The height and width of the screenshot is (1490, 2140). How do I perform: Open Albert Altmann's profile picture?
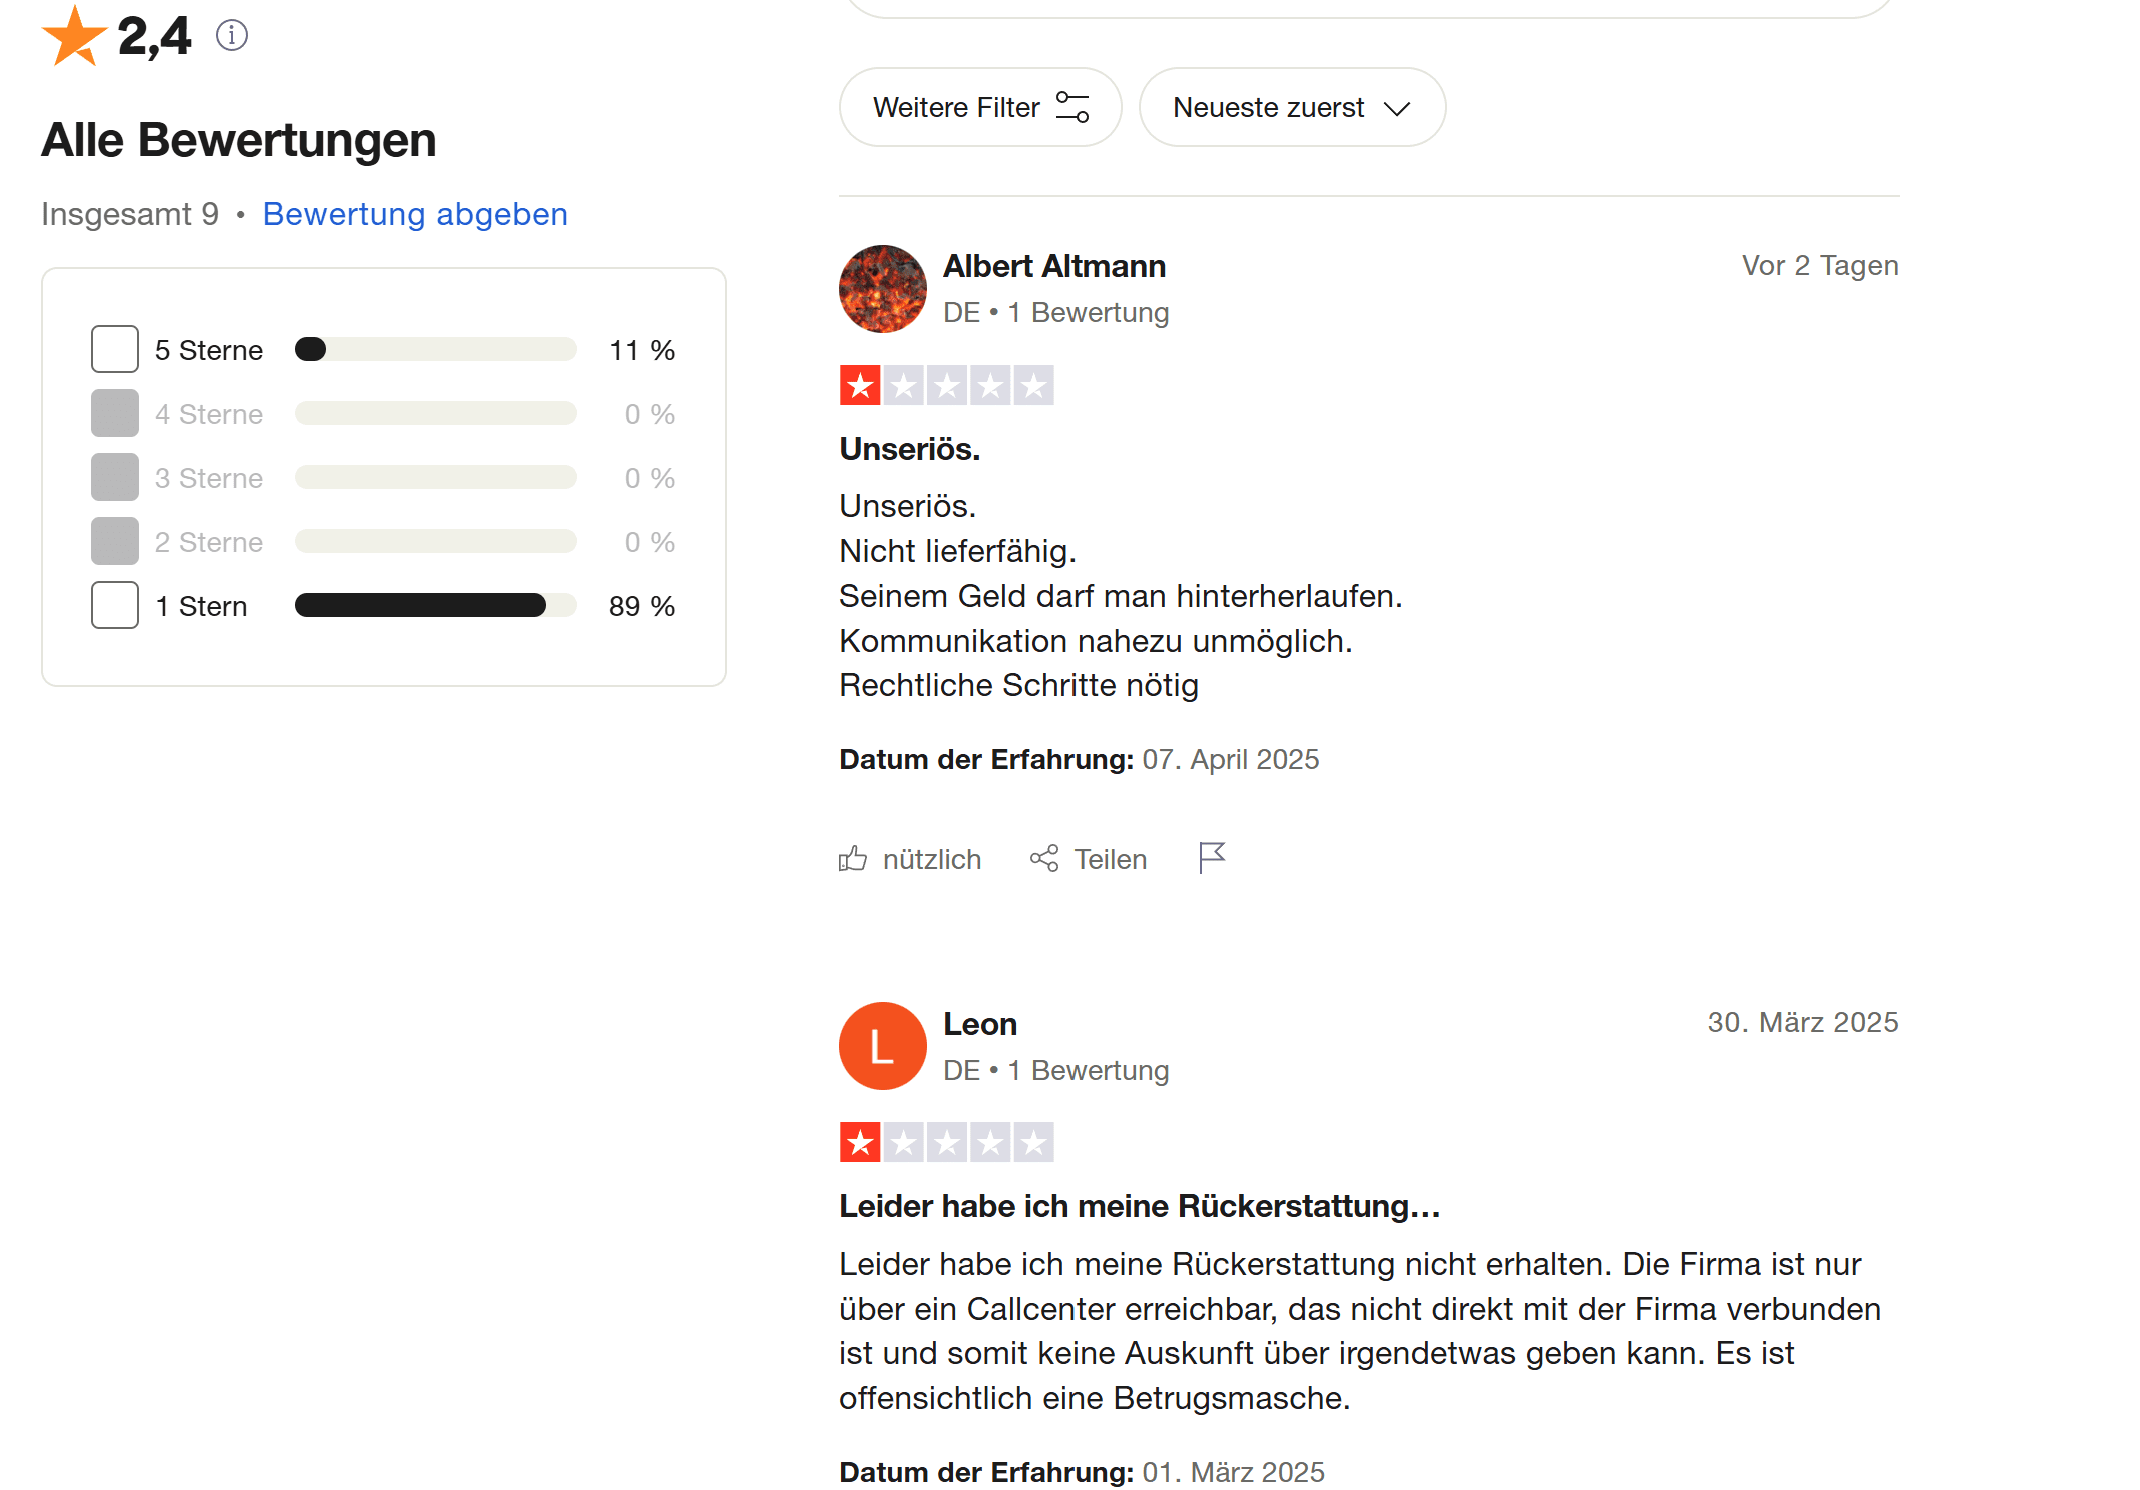click(882, 289)
